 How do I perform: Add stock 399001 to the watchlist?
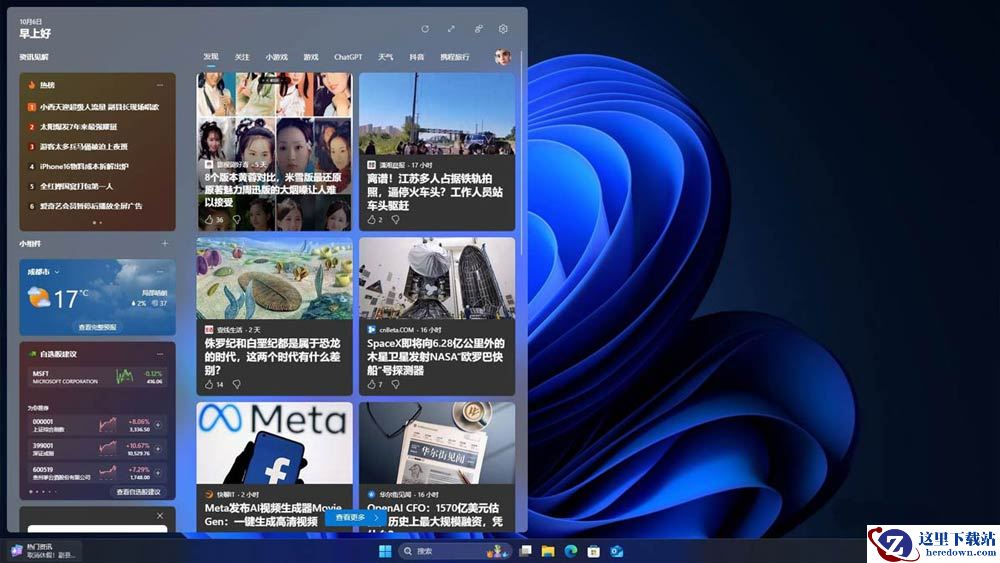[x=158, y=449]
